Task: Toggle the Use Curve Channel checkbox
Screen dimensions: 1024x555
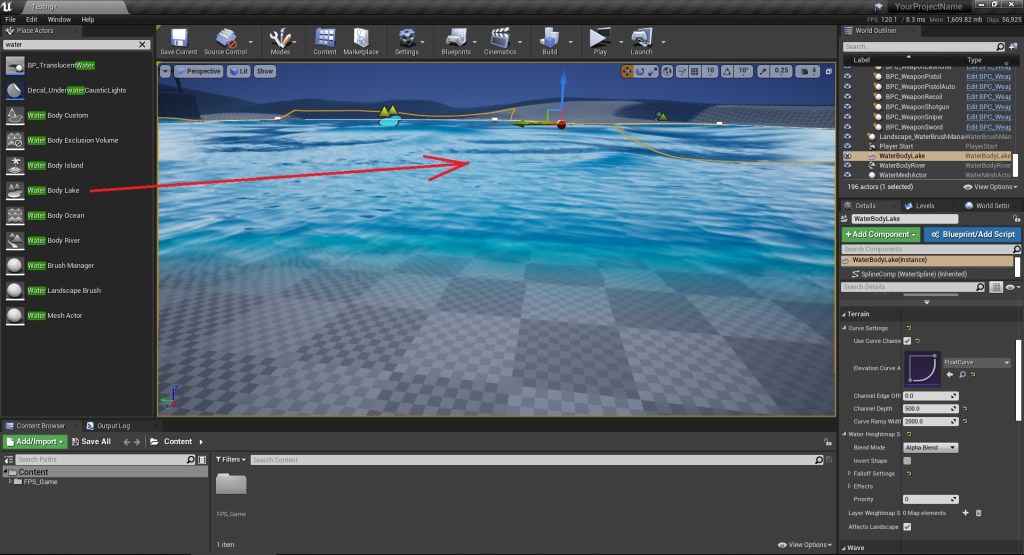Action: (907, 341)
